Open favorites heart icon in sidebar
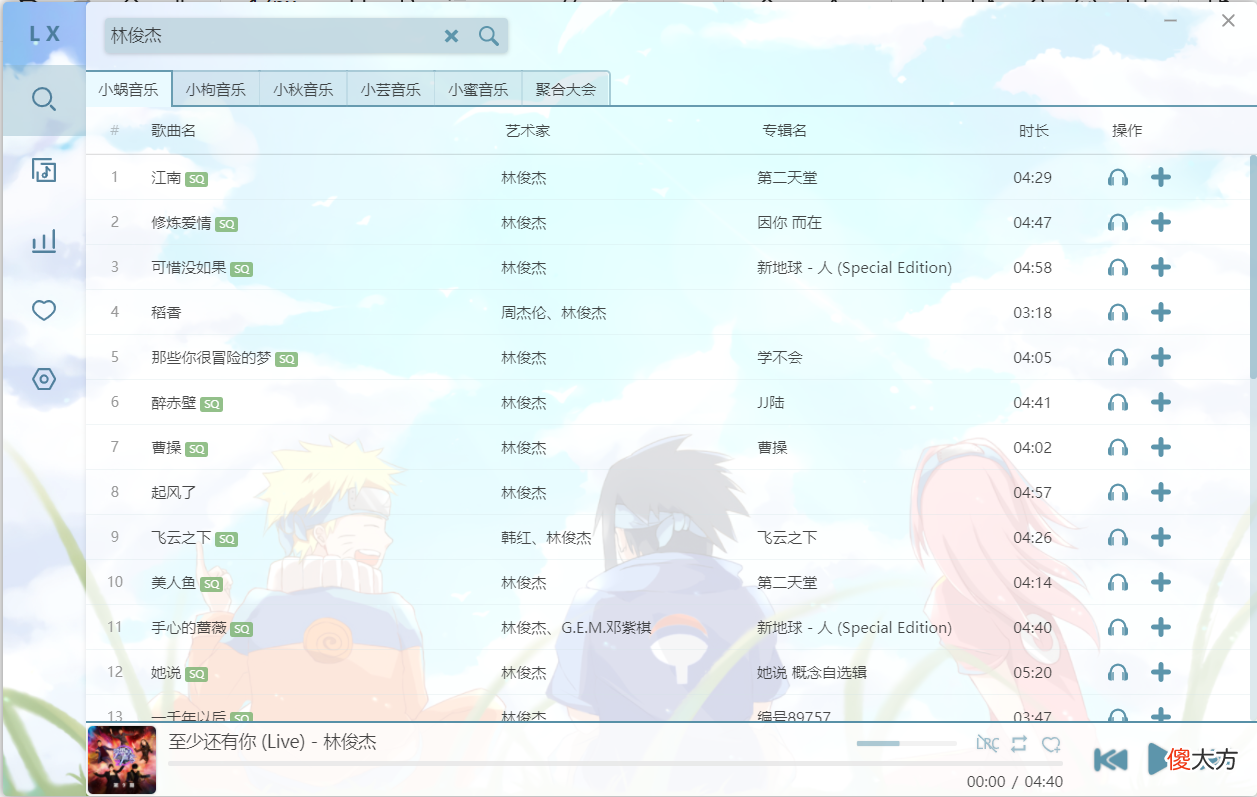This screenshot has height=797, width=1257. point(43,311)
